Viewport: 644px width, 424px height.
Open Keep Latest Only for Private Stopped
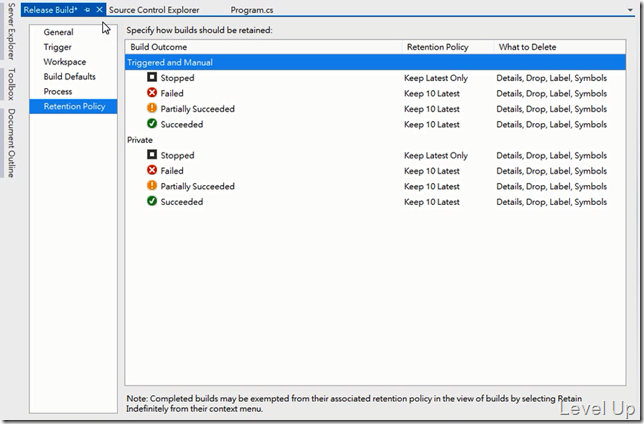point(436,156)
